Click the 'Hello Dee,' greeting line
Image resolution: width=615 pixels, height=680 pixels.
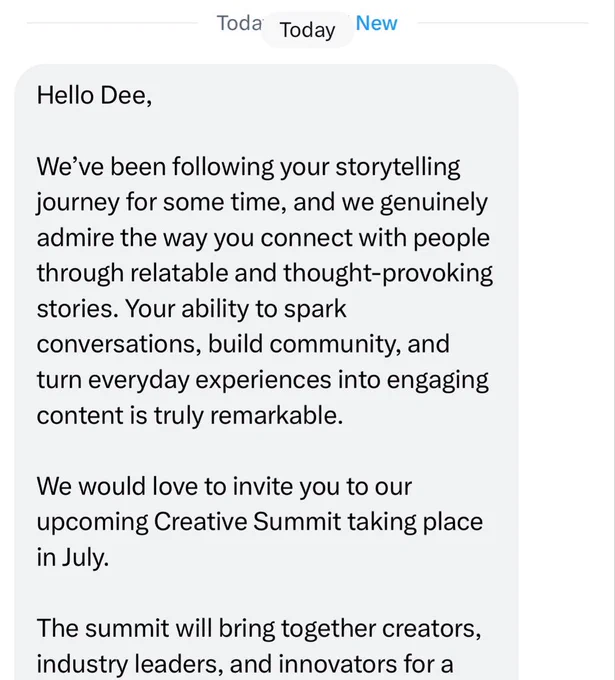coord(94,95)
